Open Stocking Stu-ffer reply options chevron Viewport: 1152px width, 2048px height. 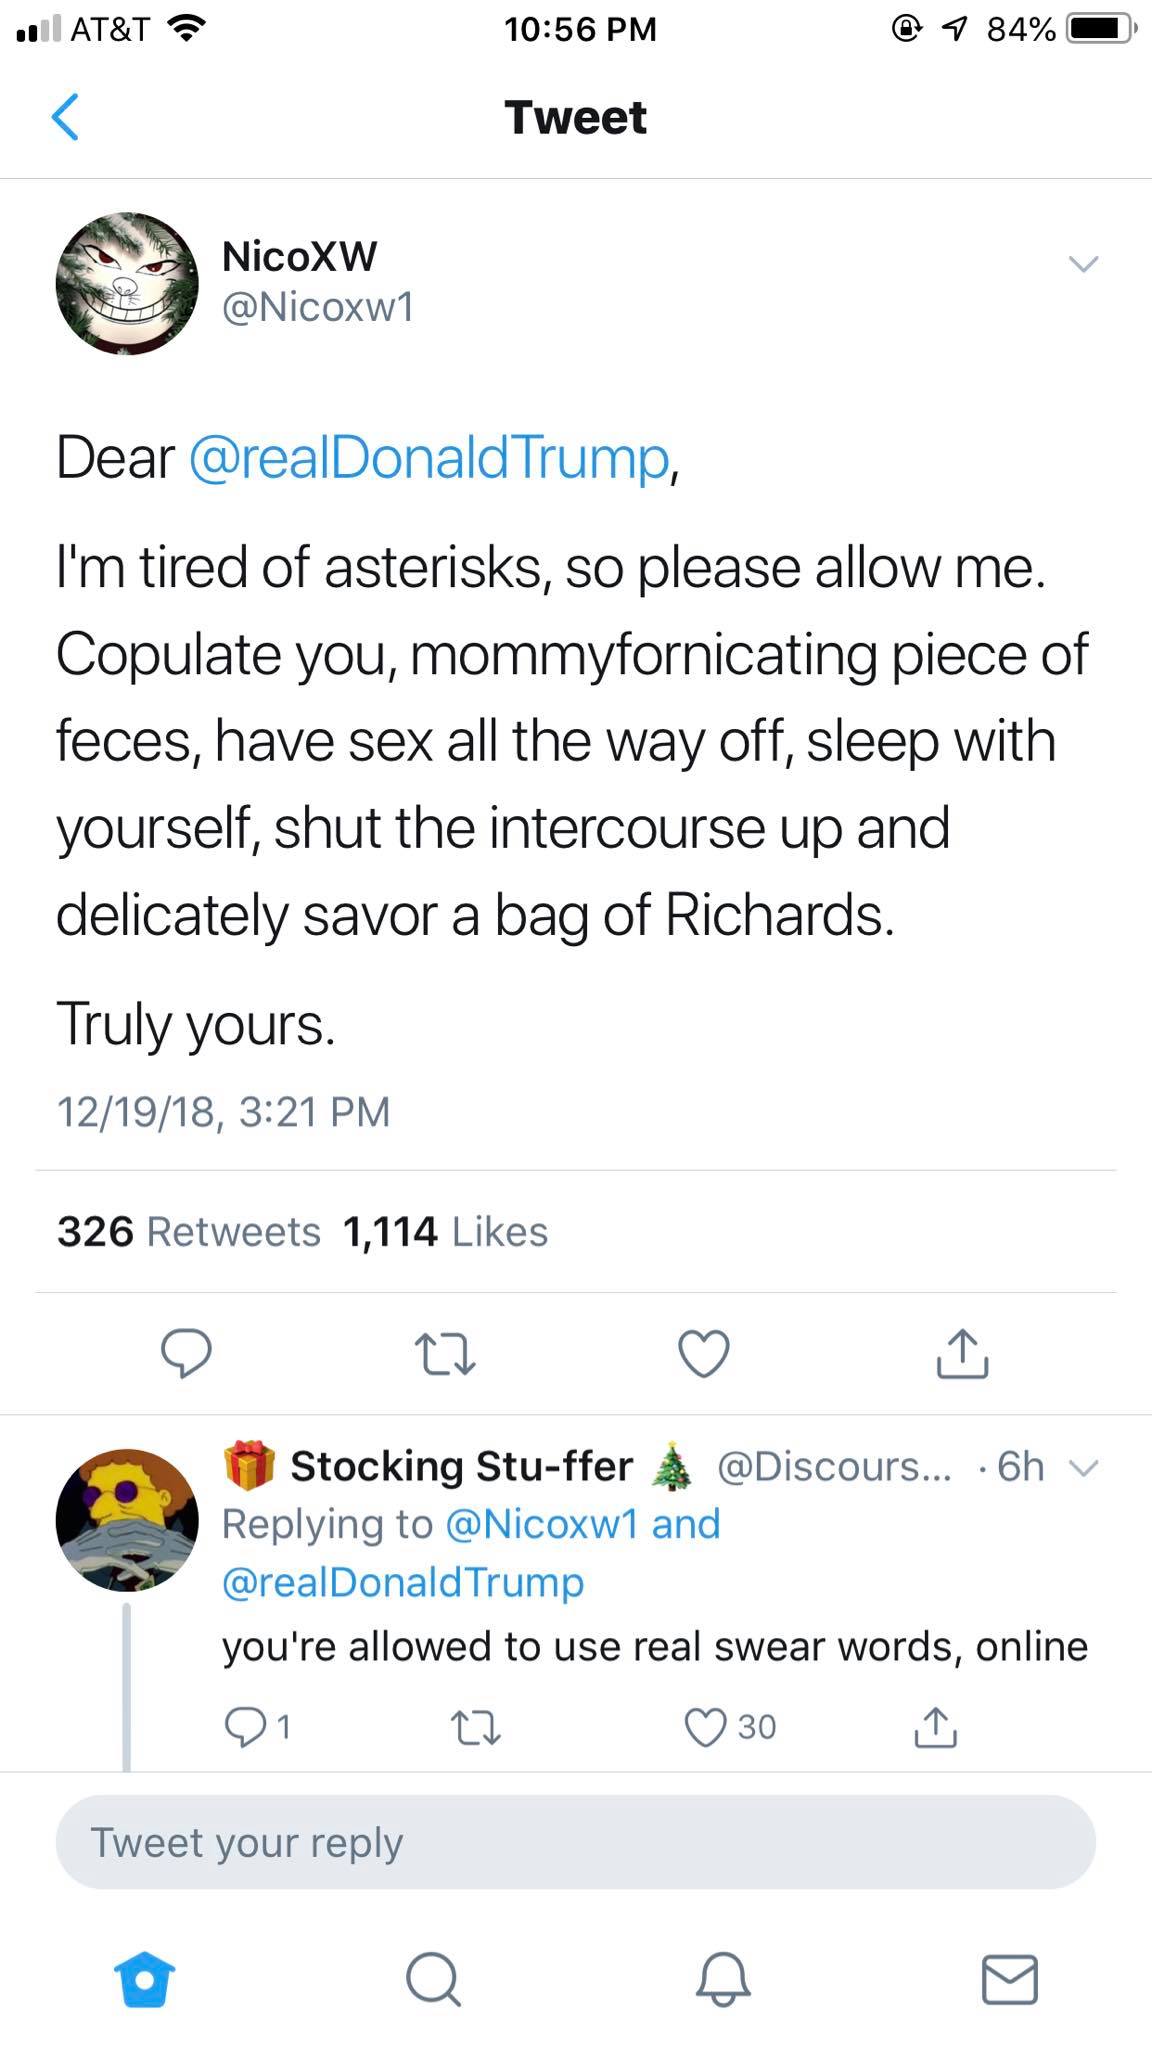tap(1084, 1468)
